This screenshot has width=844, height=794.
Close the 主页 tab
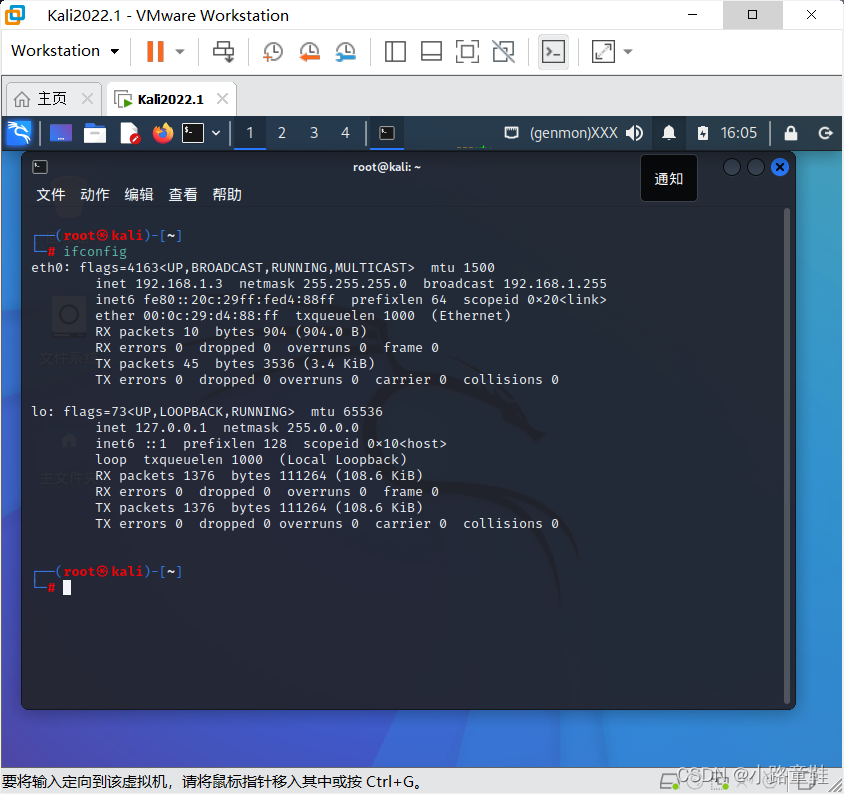coord(87,99)
